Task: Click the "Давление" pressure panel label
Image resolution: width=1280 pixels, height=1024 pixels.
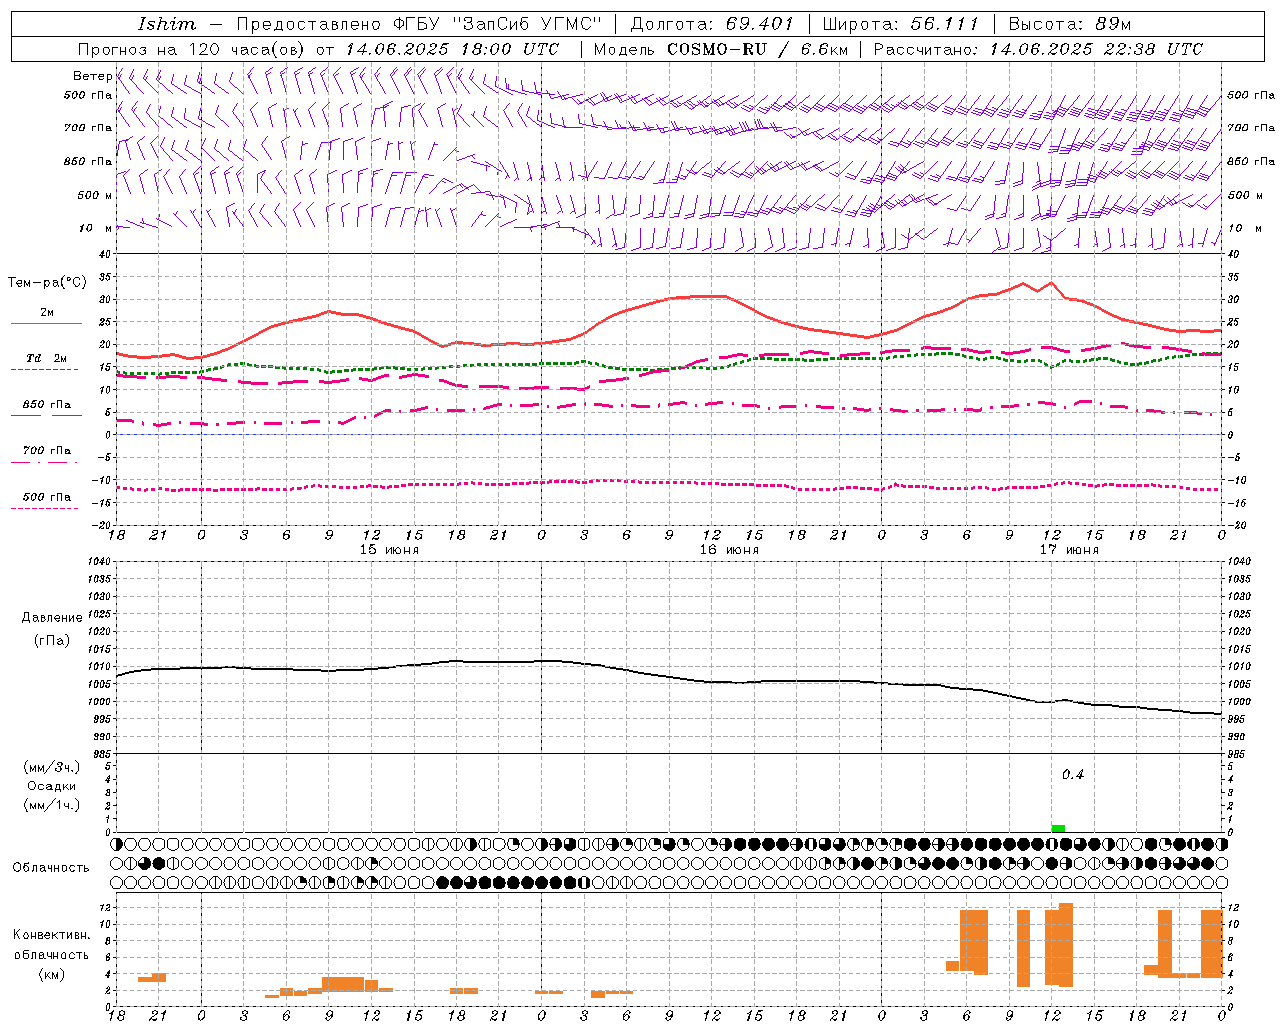Action: pyautogui.click(x=52, y=618)
